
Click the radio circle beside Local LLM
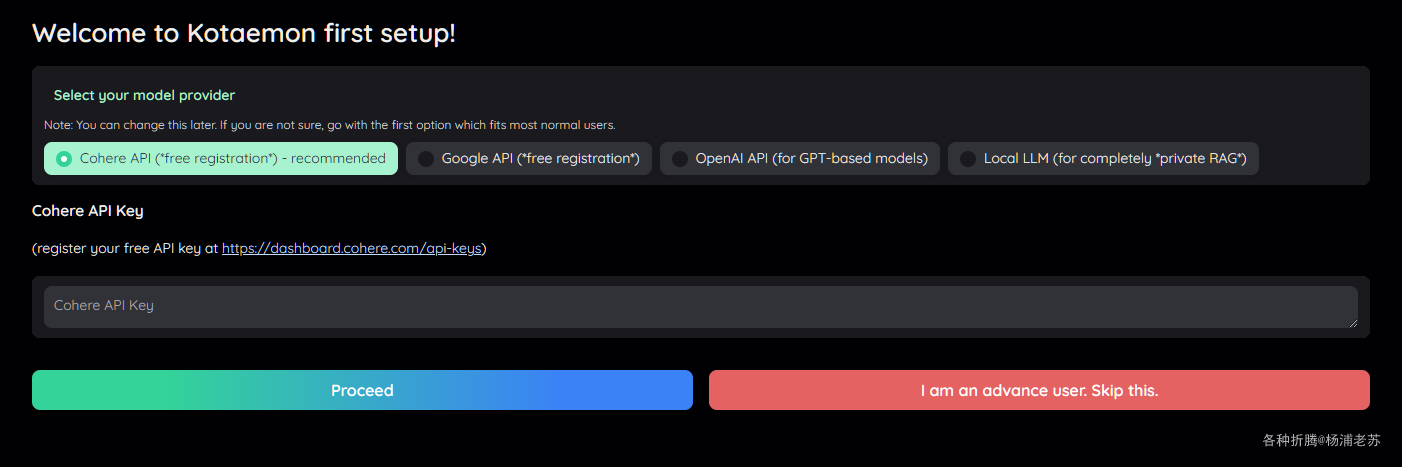tap(968, 159)
